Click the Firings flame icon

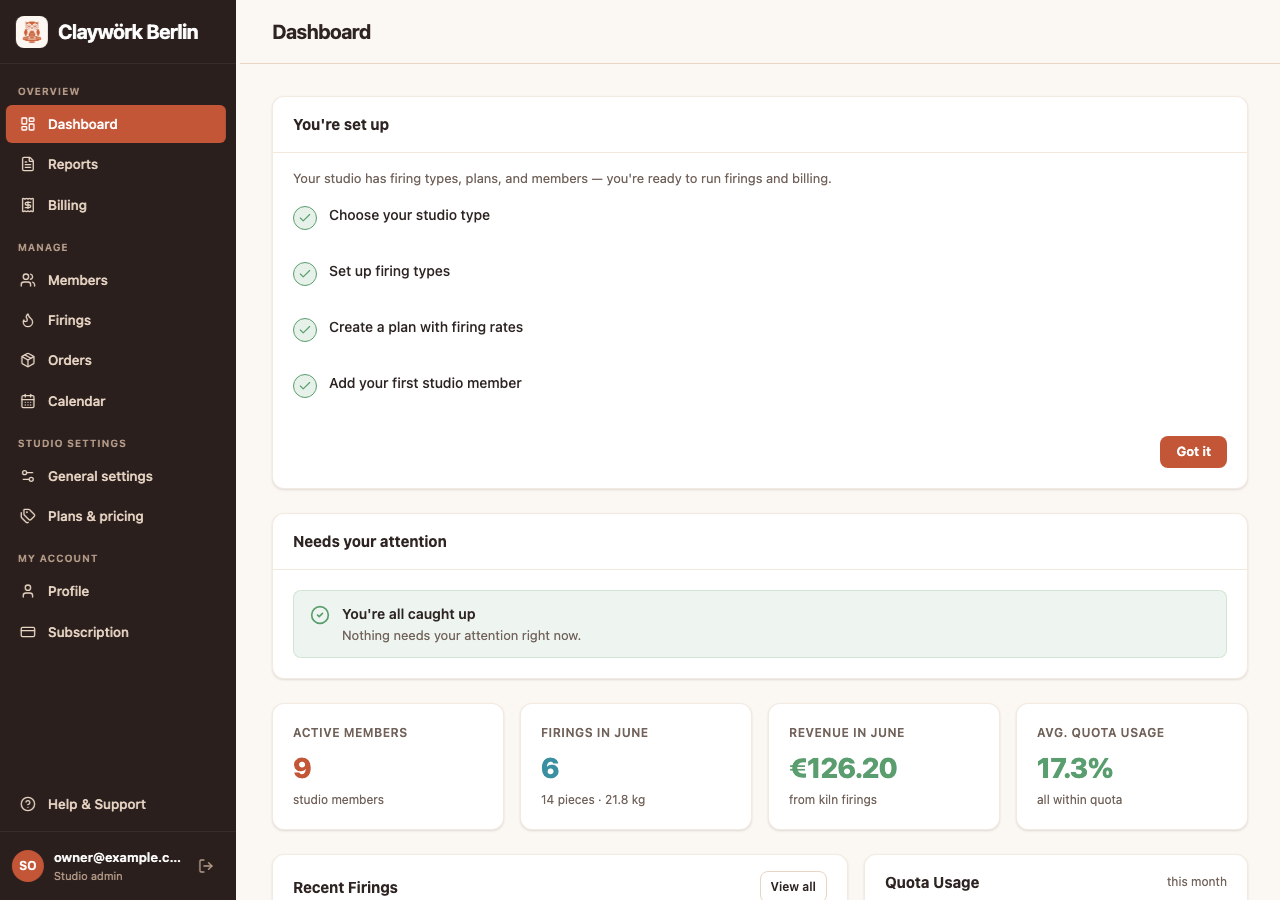click(28, 320)
